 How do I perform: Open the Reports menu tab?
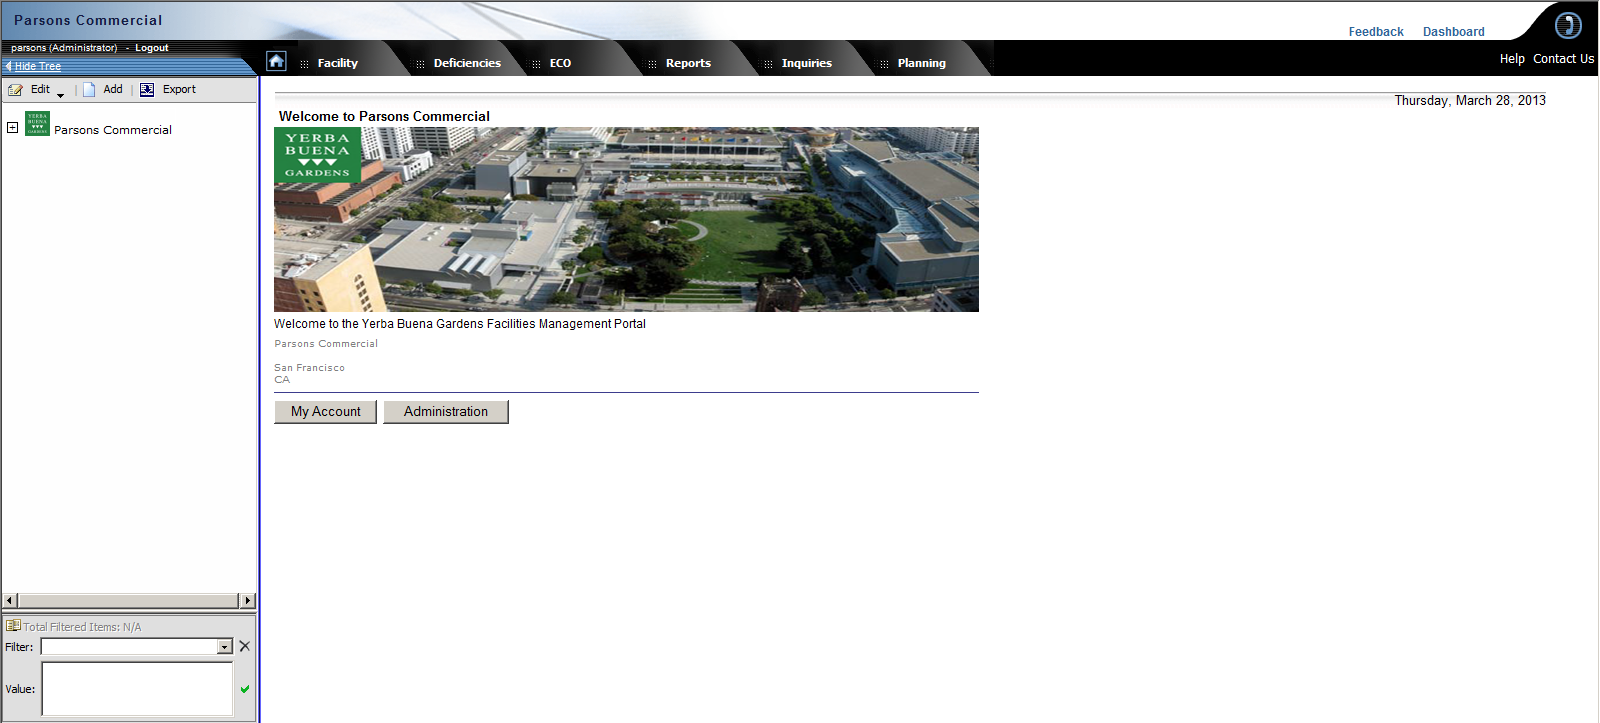(688, 63)
